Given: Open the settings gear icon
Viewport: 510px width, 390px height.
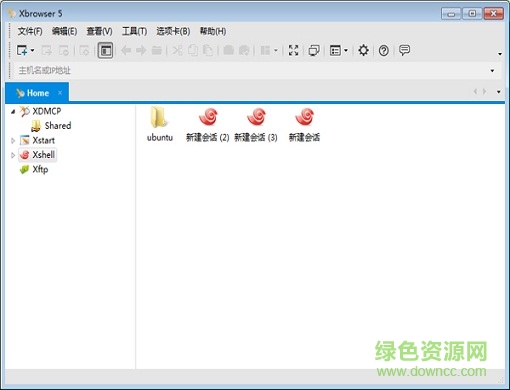Looking at the screenshot, I should [x=363, y=51].
